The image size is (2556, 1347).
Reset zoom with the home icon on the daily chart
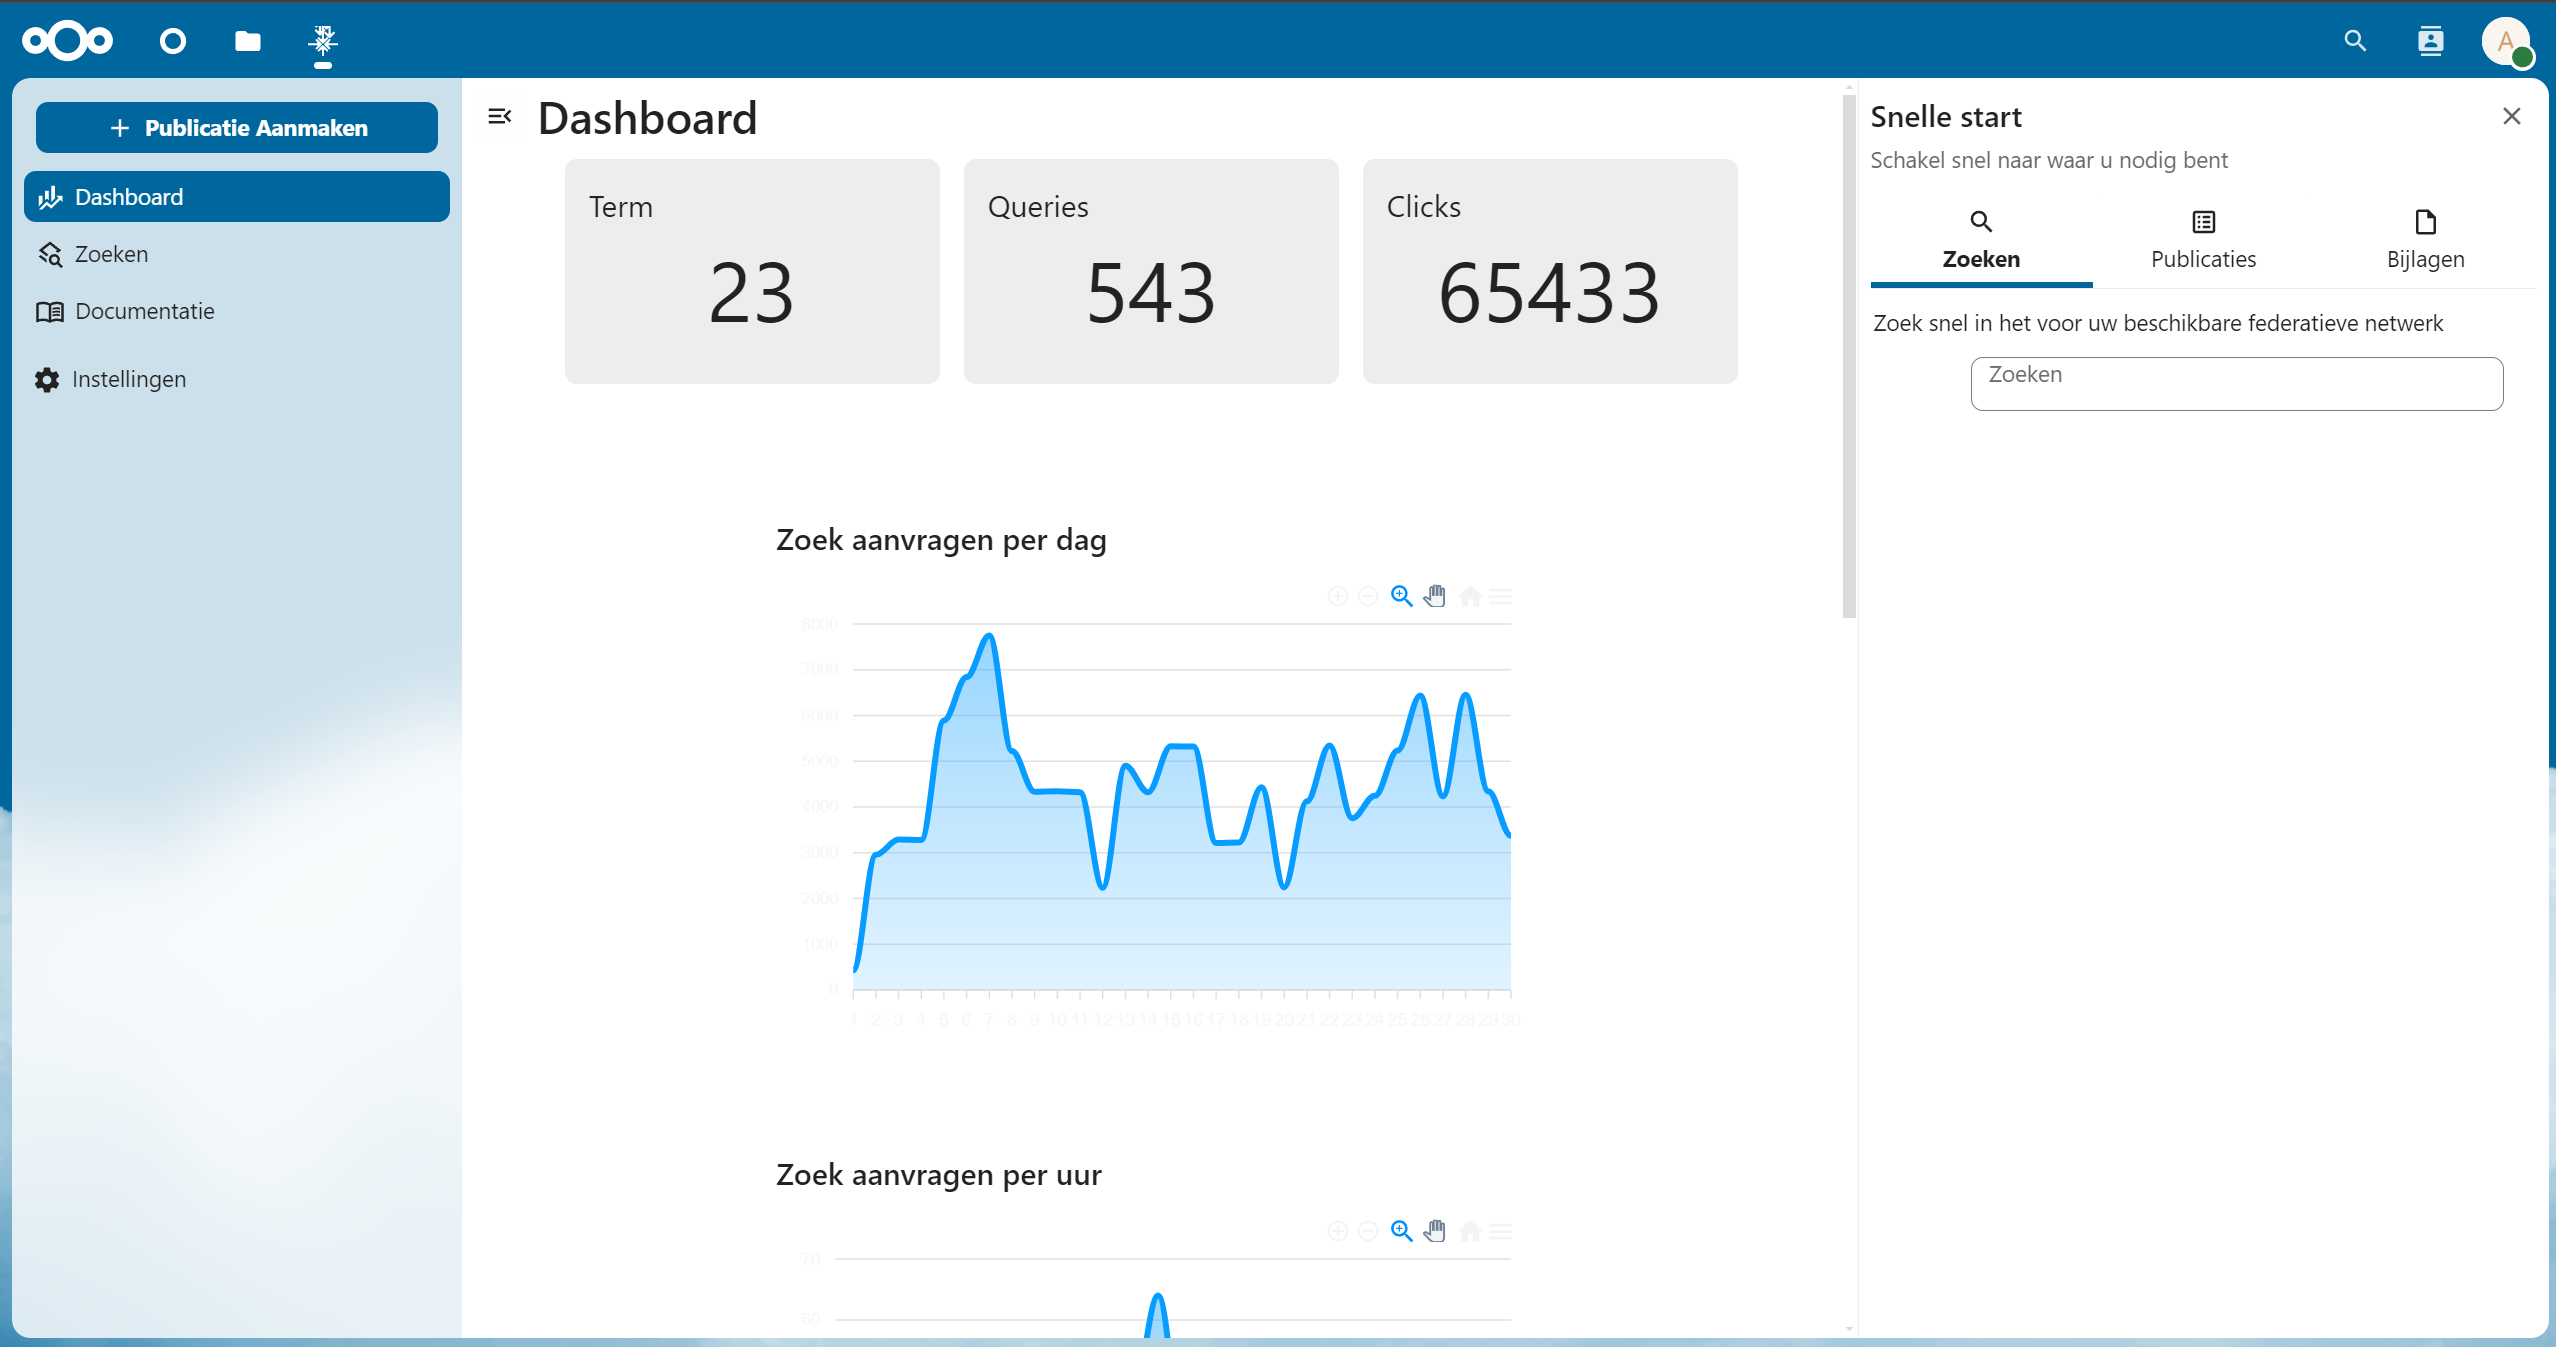[1470, 596]
